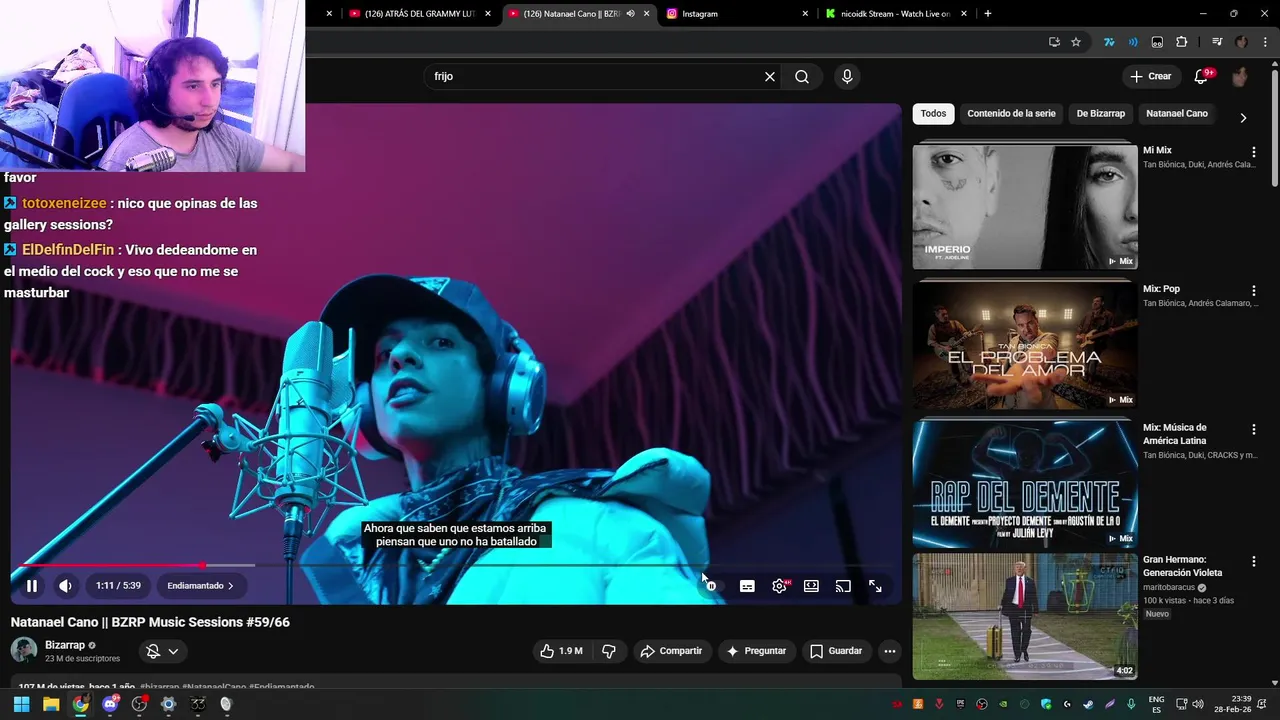Open the 7TV extension icon
This screenshot has width=1280, height=720.
tap(1109, 42)
